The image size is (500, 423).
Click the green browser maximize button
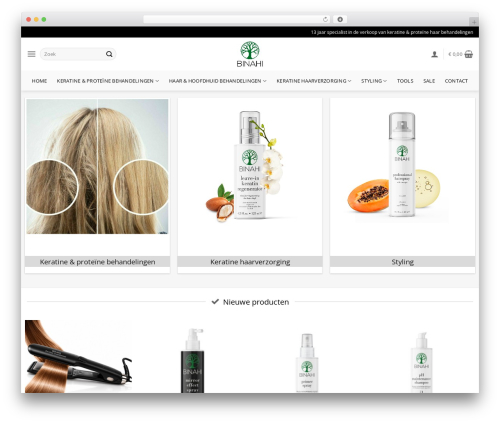pyautogui.click(x=44, y=20)
